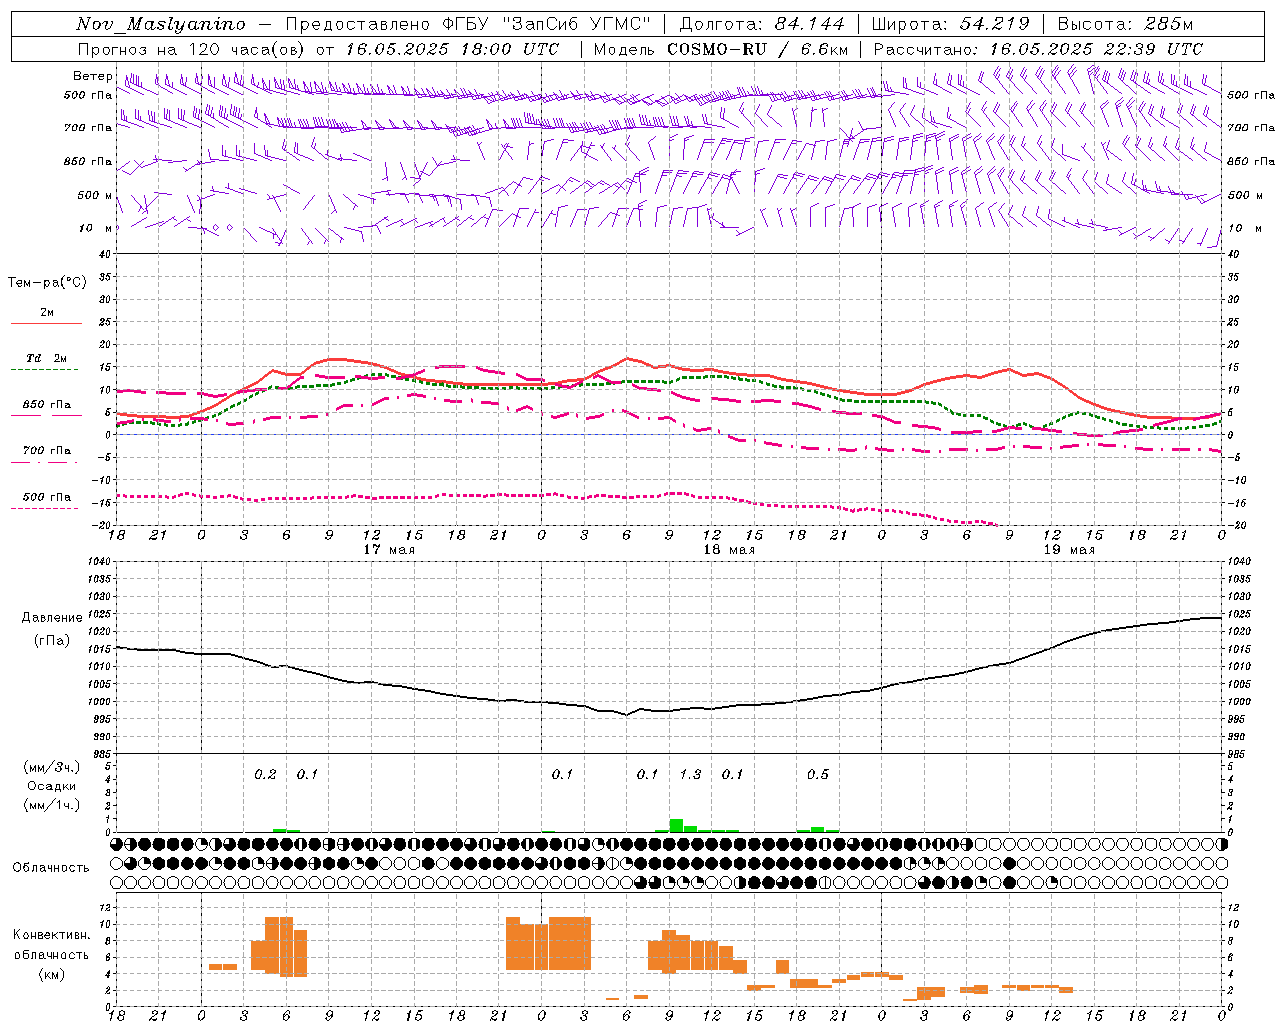Select the elevation text "Высота: 285м"
Viewport: 1280px width, 1024px height.
pyautogui.click(x=1125, y=24)
